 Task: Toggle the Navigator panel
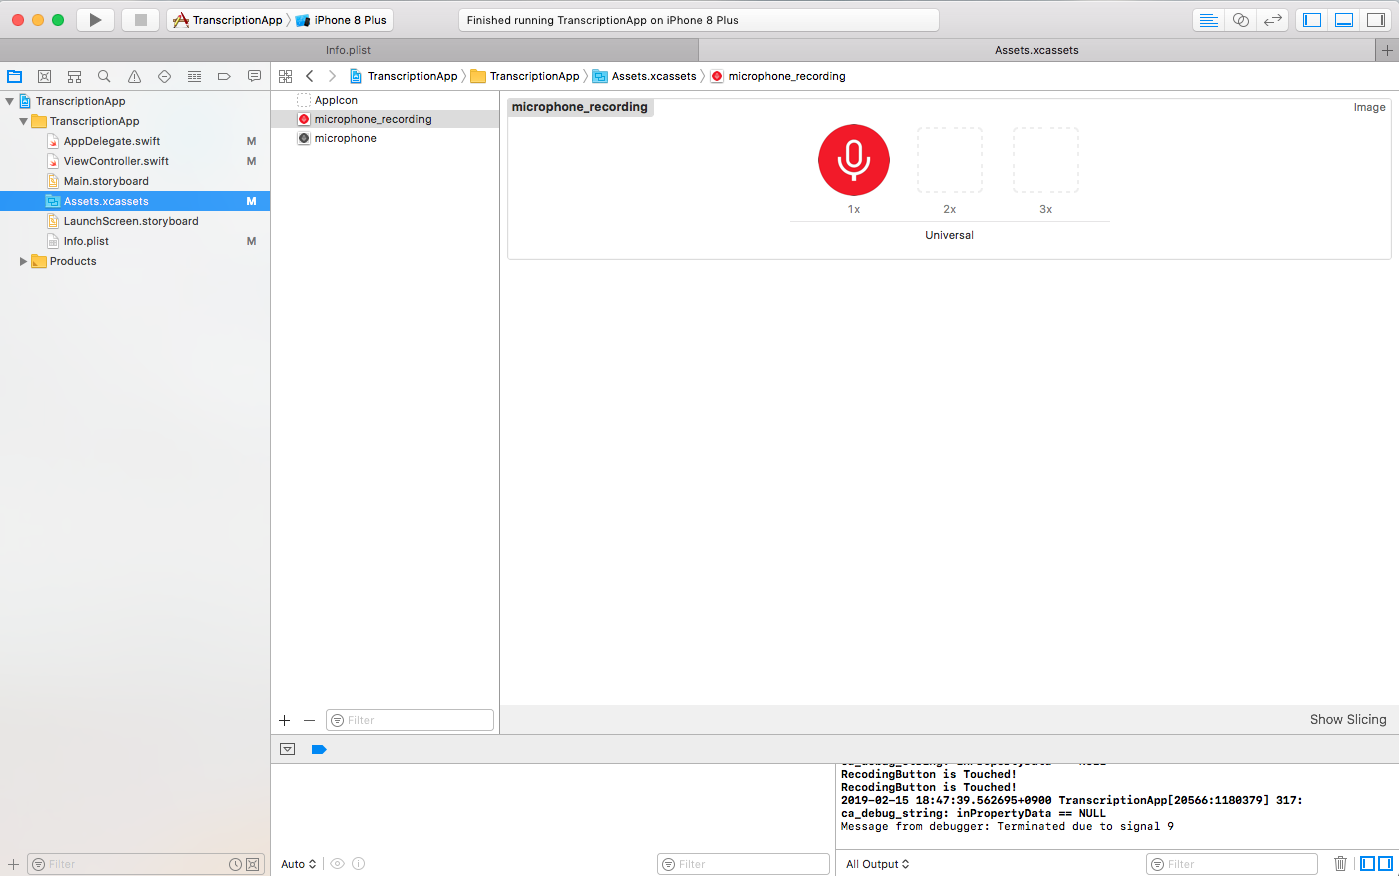pyautogui.click(x=1312, y=20)
